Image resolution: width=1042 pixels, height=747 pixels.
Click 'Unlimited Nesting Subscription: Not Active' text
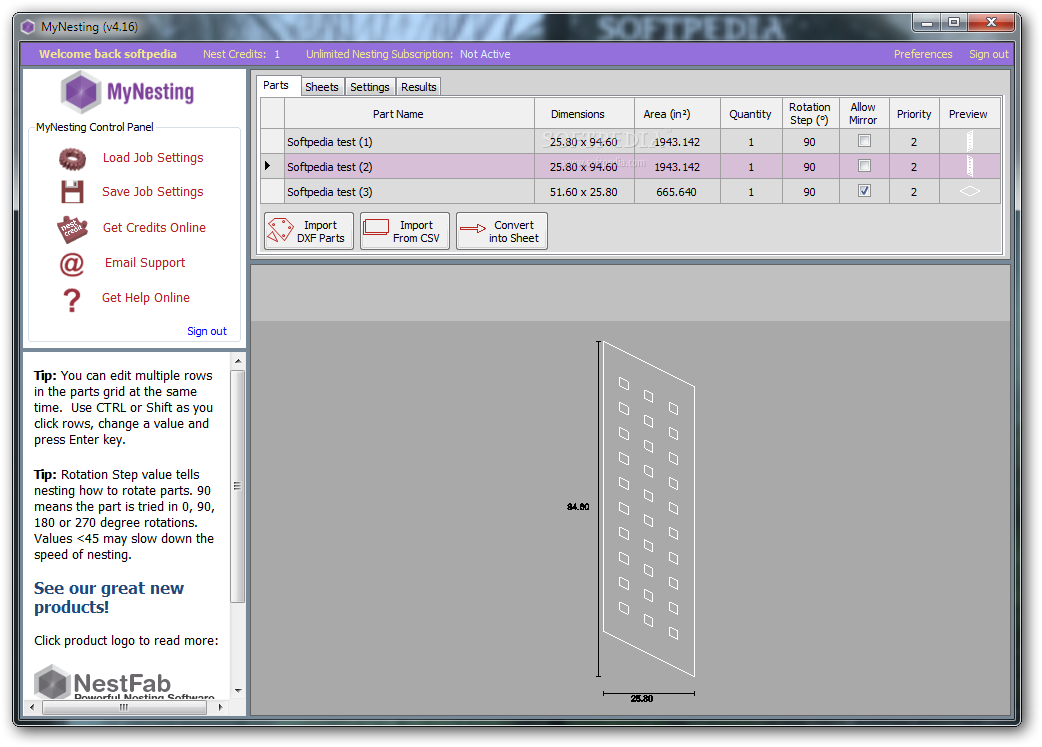click(408, 54)
